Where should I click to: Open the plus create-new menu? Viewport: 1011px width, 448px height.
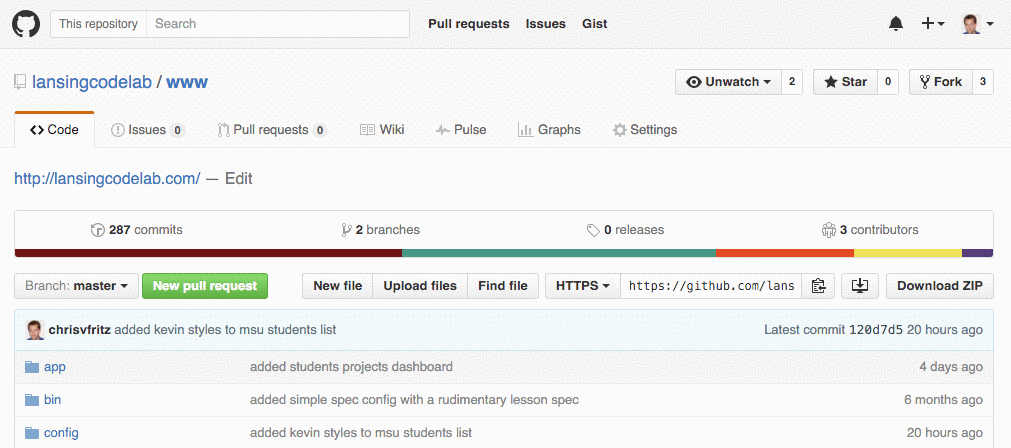pos(932,24)
